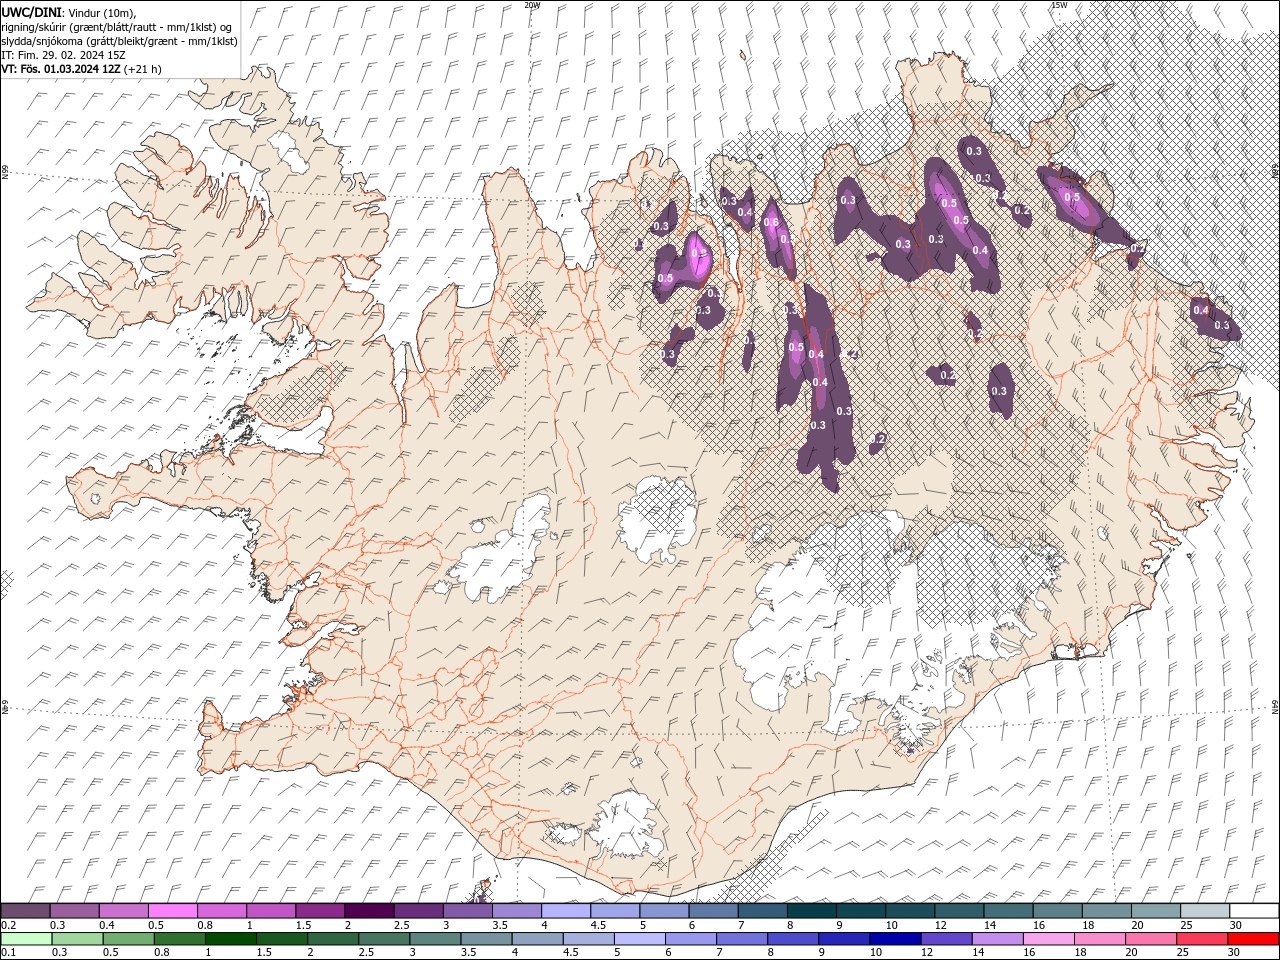Pick the lower green swatch between 0.8 and 1
The height and width of the screenshot is (960, 1280).
click(180, 939)
